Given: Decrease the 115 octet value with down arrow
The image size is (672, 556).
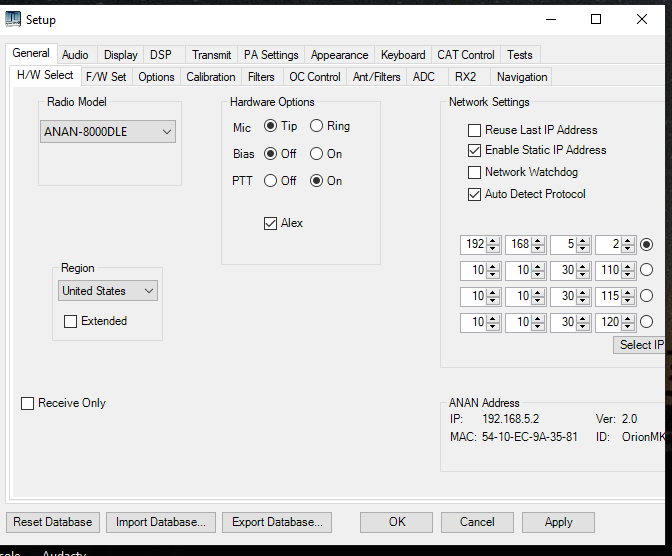Looking at the screenshot, I should click(x=628, y=300).
